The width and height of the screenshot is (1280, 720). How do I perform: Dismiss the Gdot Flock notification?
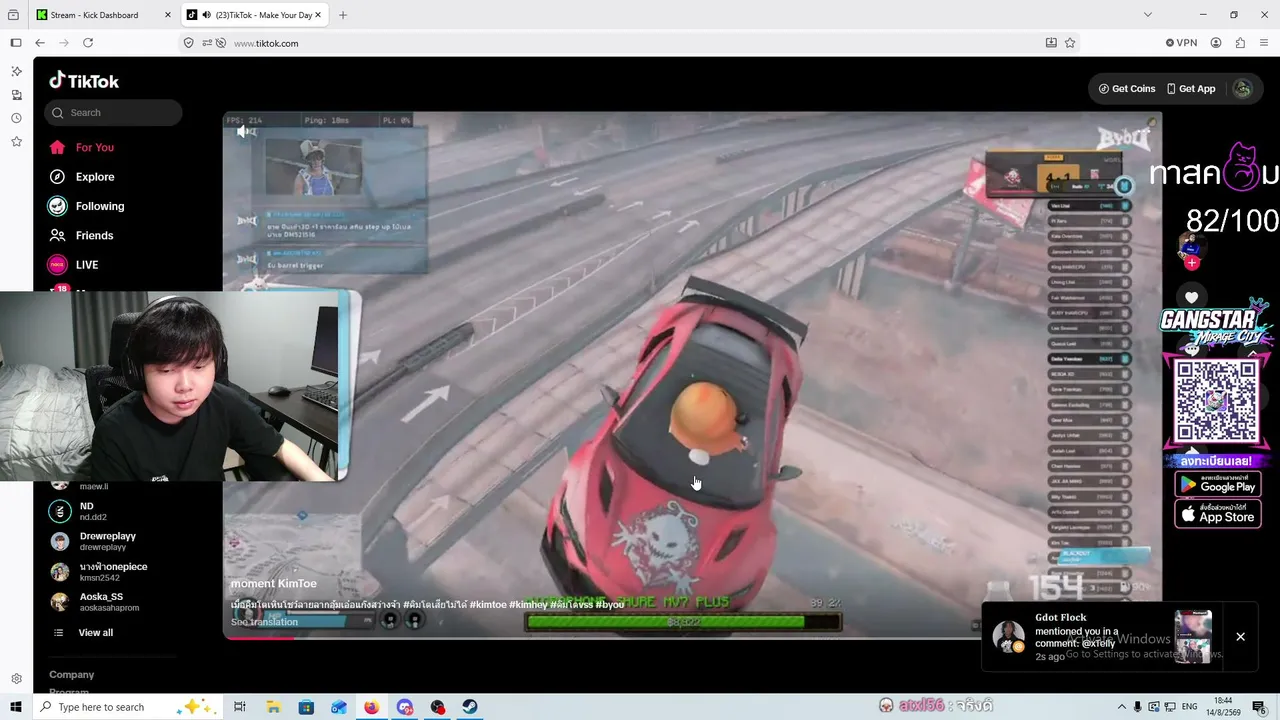point(1240,637)
